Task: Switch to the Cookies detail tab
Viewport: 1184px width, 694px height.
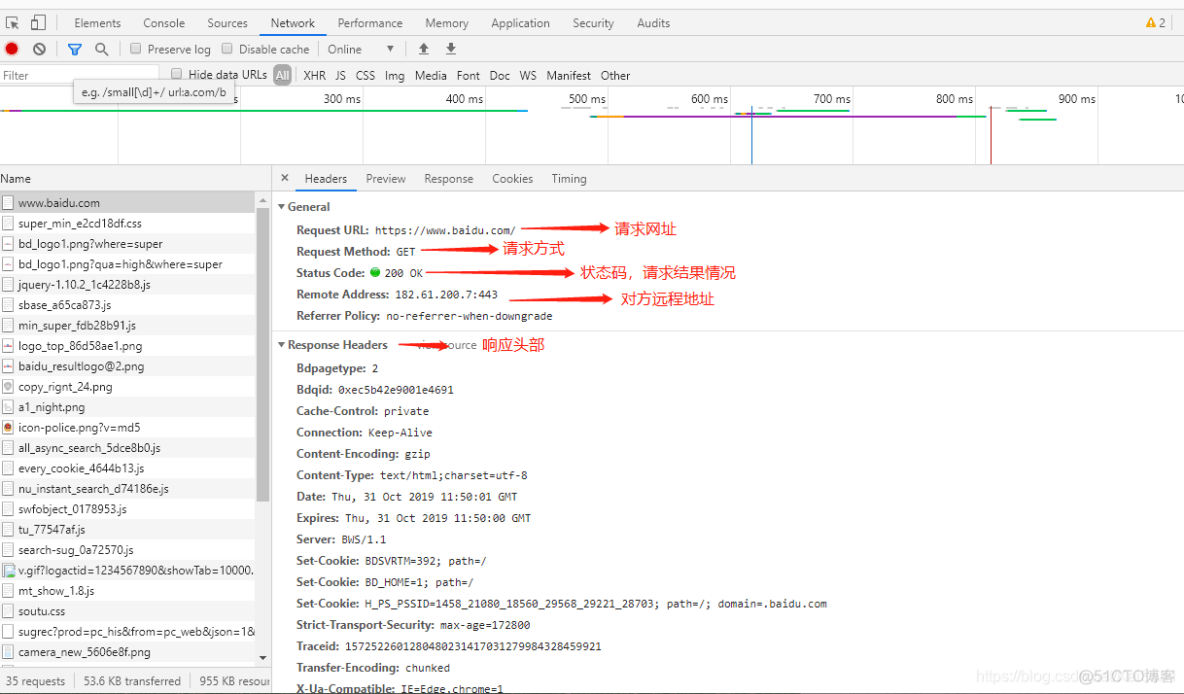Action: click(x=512, y=179)
